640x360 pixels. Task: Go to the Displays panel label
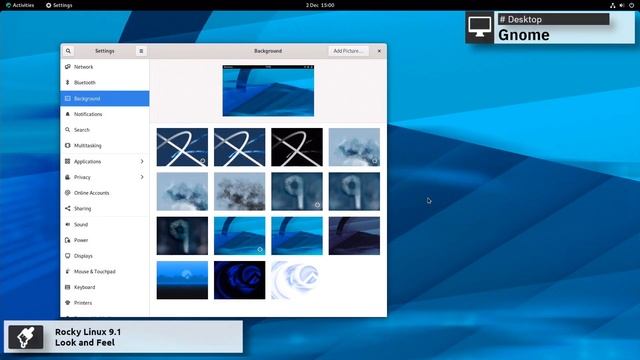tap(83, 256)
